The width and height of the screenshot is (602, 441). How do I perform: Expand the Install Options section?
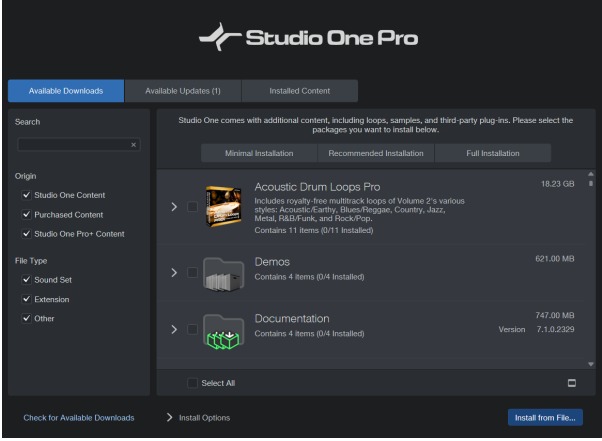click(x=169, y=417)
